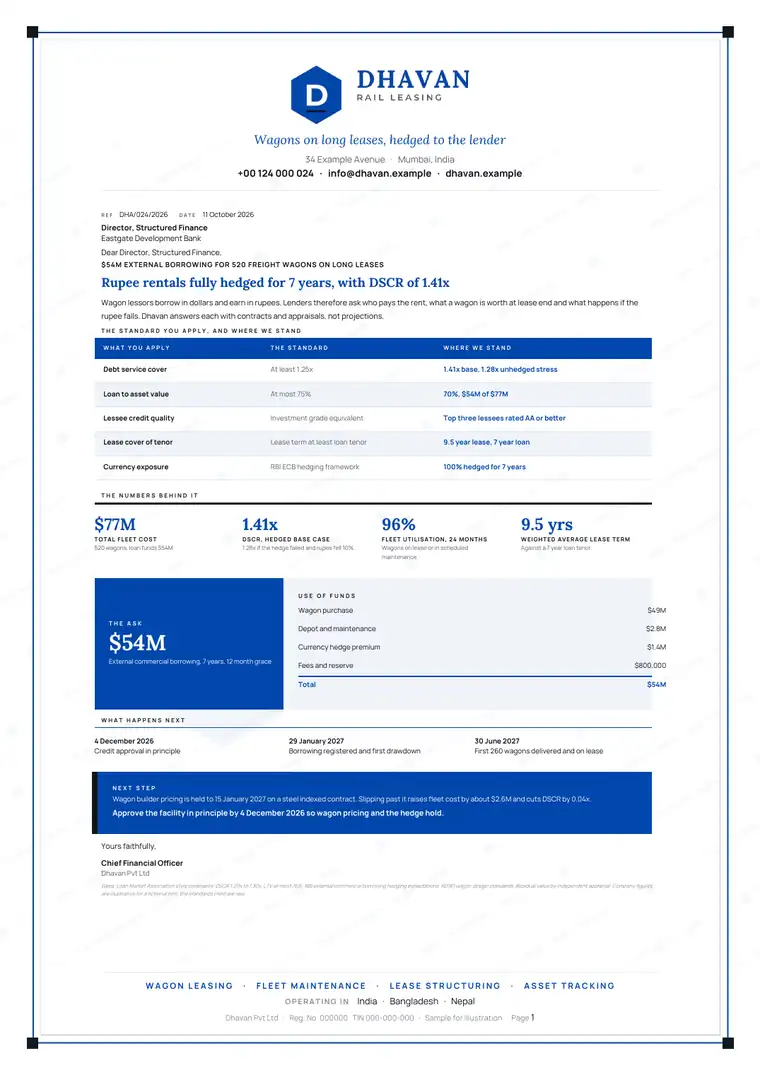Click the date "11 October 2026"
760x1075 pixels.
coord(228,215)
